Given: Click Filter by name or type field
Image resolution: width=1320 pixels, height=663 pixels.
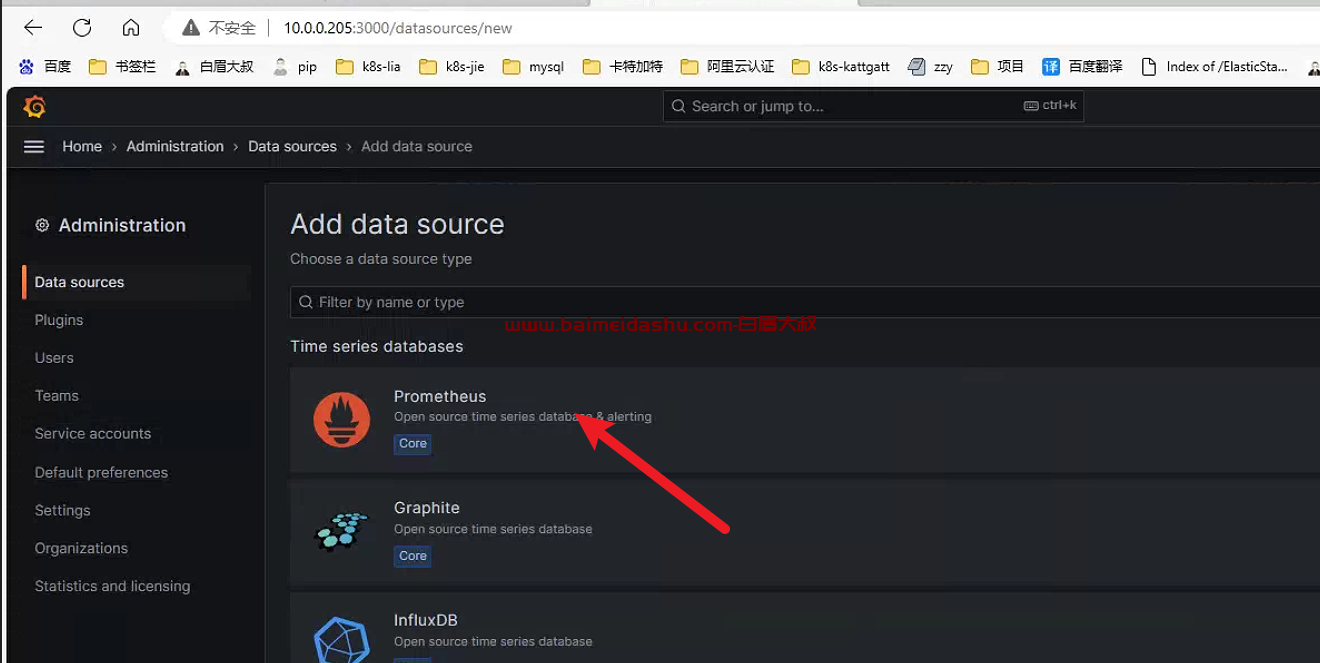Looking at the screenshot, I should [x=805, y=302].
